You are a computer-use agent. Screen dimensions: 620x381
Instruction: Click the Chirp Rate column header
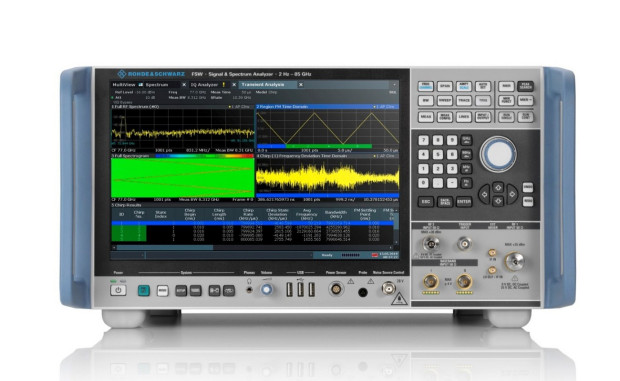click(248, 214)
